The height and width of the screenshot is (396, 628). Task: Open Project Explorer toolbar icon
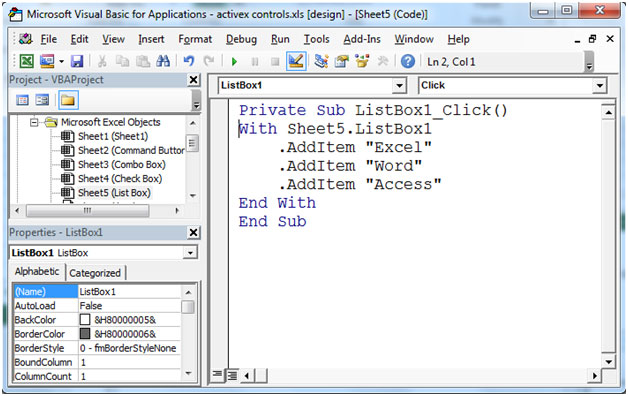[x=321, y=61]
